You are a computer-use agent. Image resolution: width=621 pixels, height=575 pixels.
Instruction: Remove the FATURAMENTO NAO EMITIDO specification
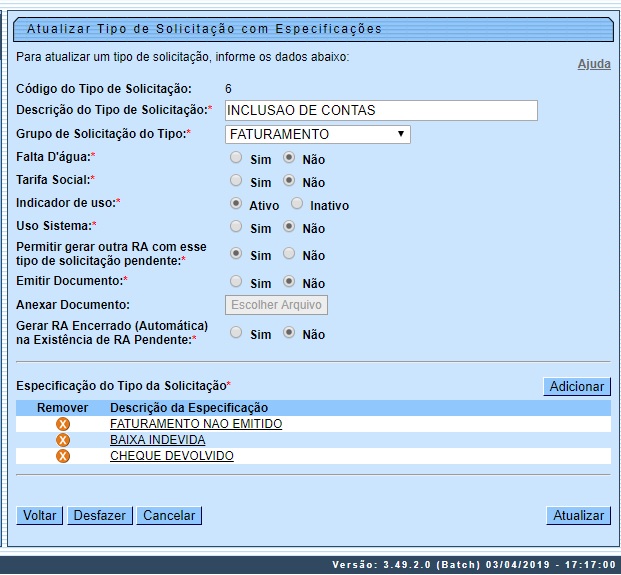click(63, 424)
